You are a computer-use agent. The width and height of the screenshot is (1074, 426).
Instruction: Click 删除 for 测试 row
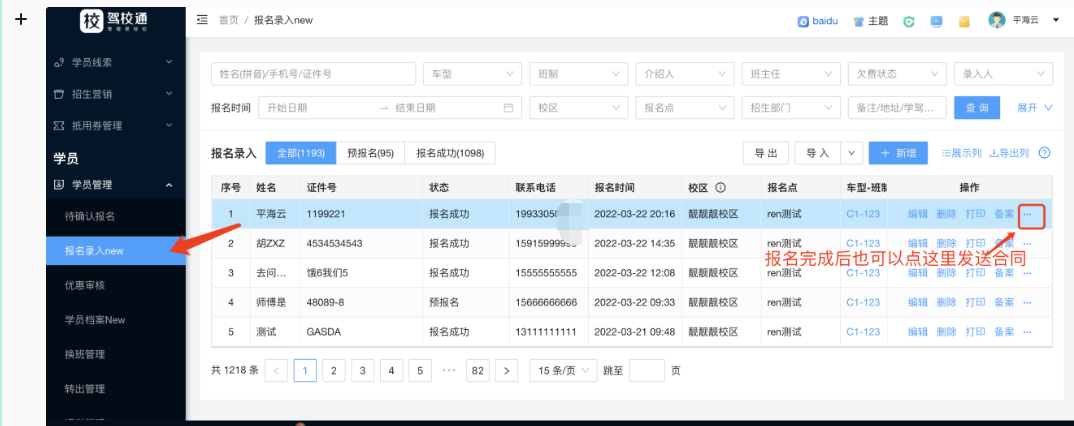947,331
